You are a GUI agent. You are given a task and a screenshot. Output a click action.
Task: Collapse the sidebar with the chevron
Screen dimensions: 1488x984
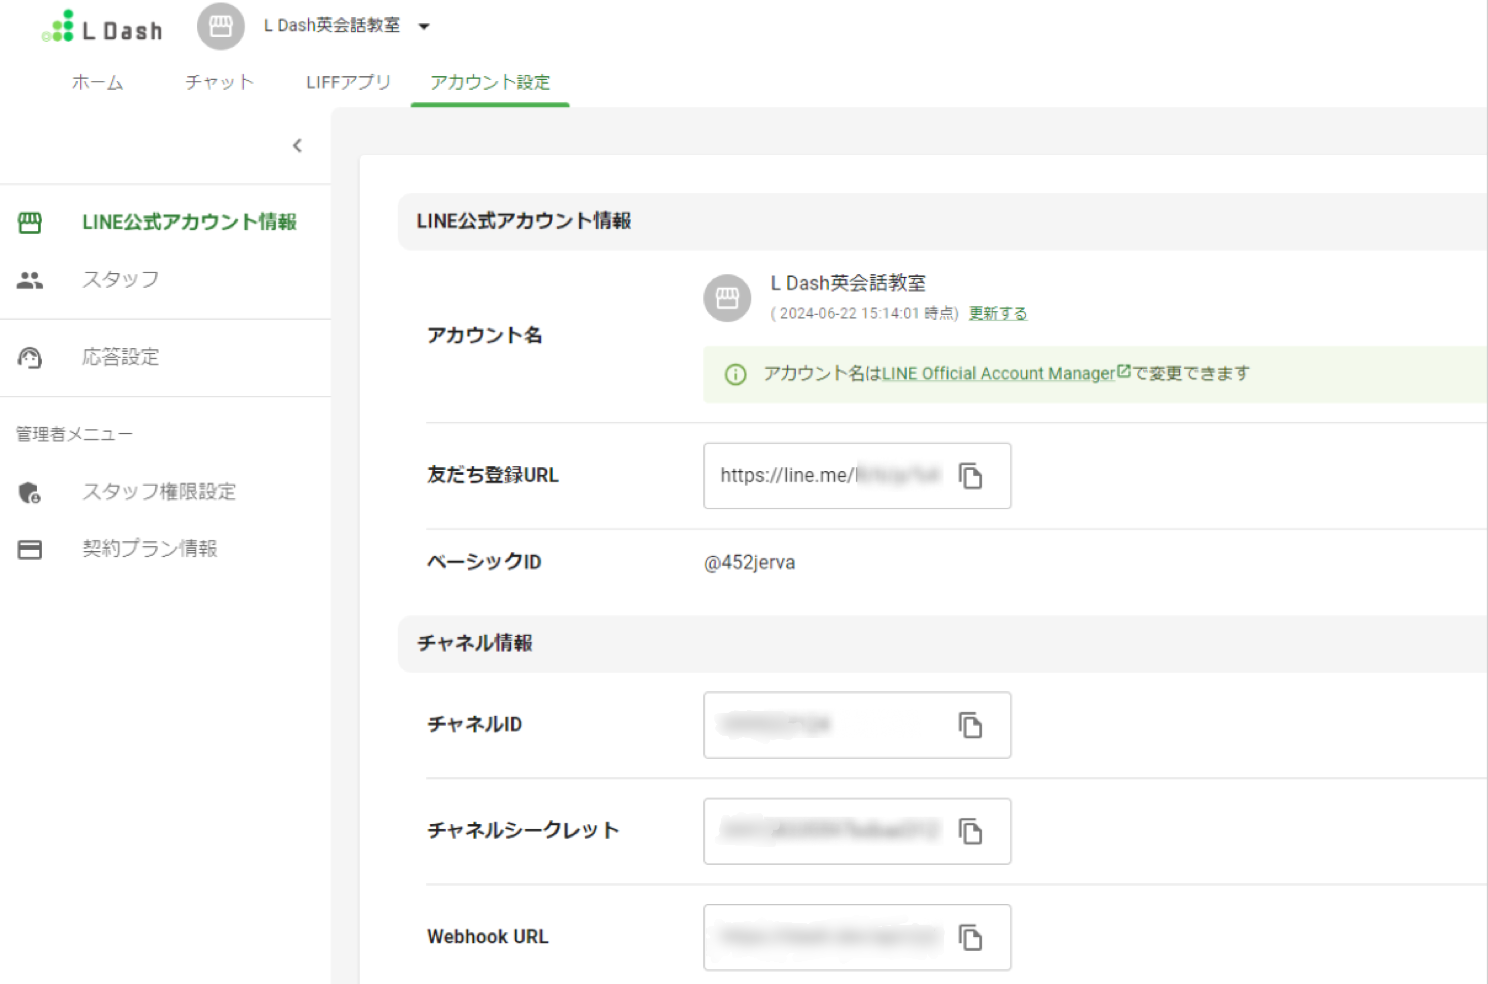297,145
